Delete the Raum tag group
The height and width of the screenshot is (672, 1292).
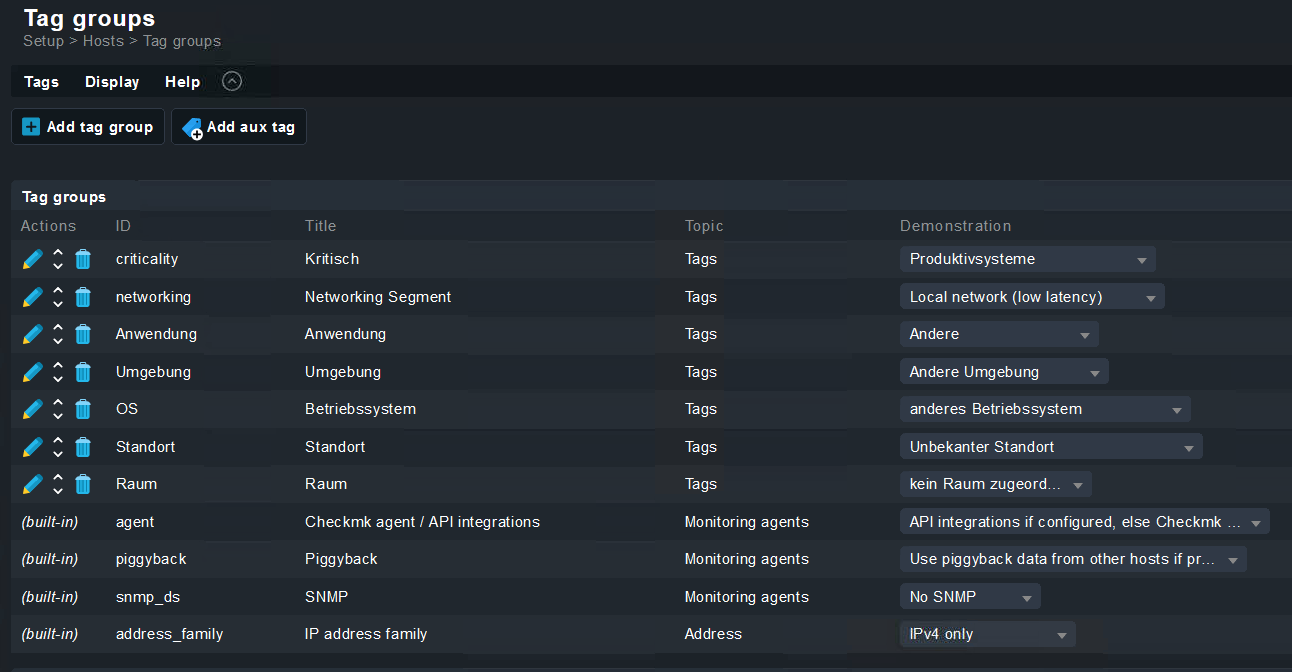coord(83,484)
